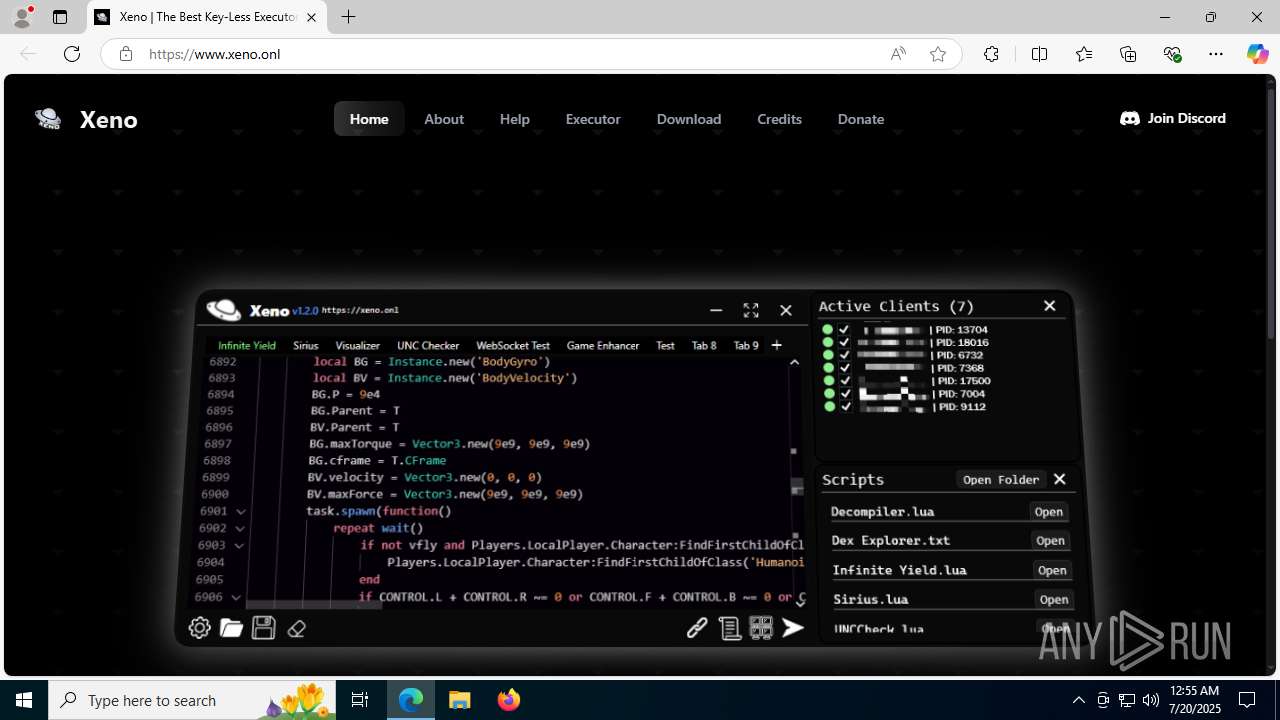1280x720 pixels.
Task: Click the taskbar search box
Action: click(193, 700)
